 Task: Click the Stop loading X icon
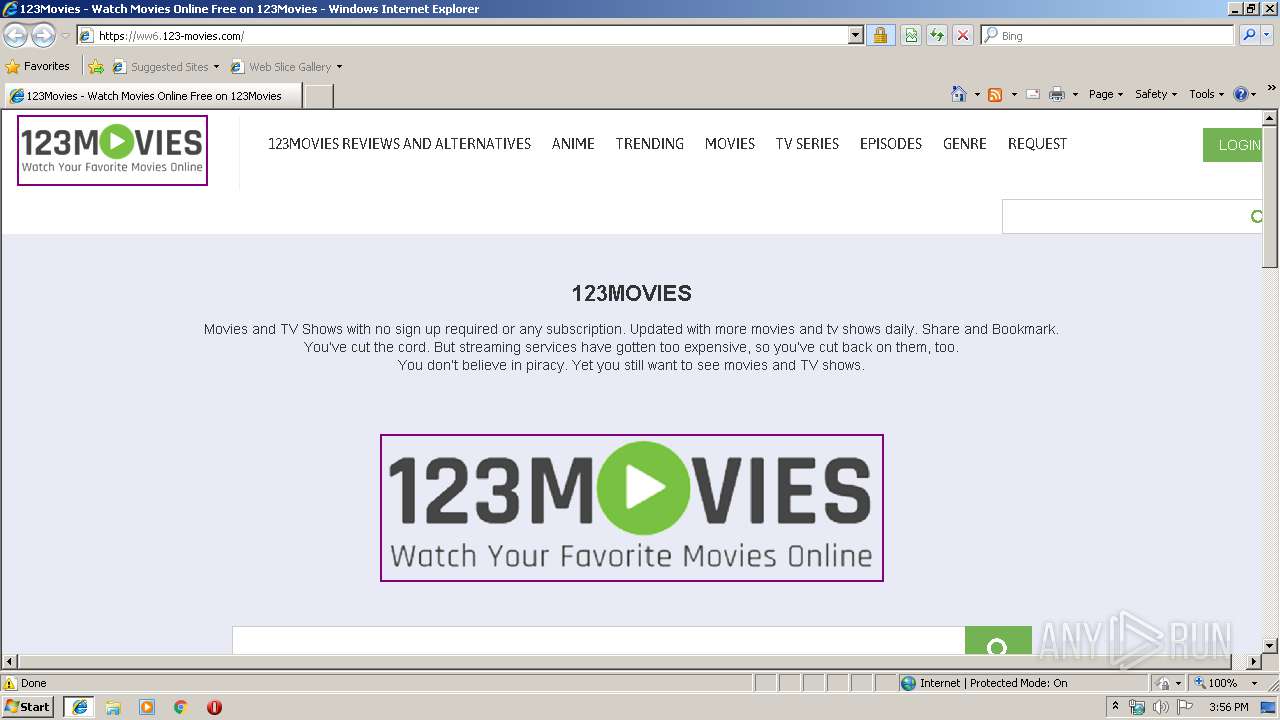coord(963,35)
